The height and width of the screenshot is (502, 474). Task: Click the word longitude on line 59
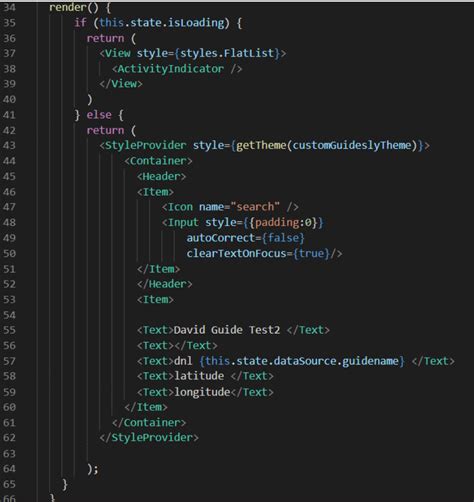pyautogui.click(x=202, y=392)
